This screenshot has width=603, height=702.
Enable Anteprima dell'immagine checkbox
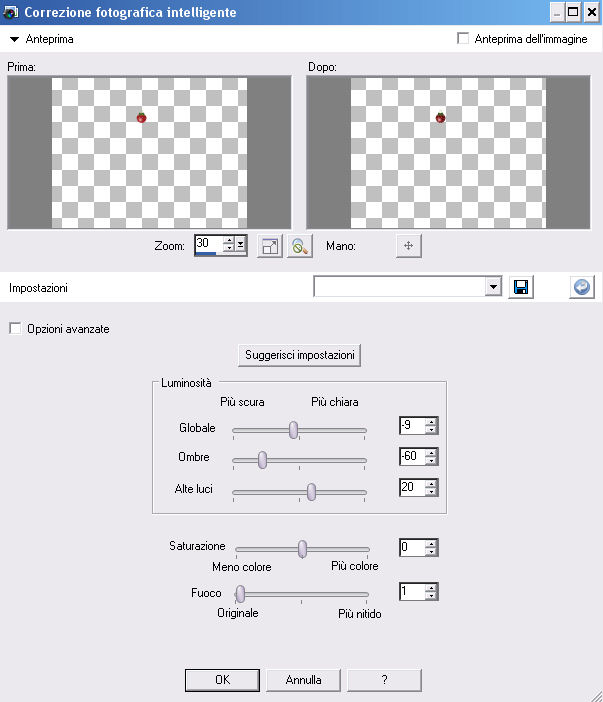click(463, 39)
